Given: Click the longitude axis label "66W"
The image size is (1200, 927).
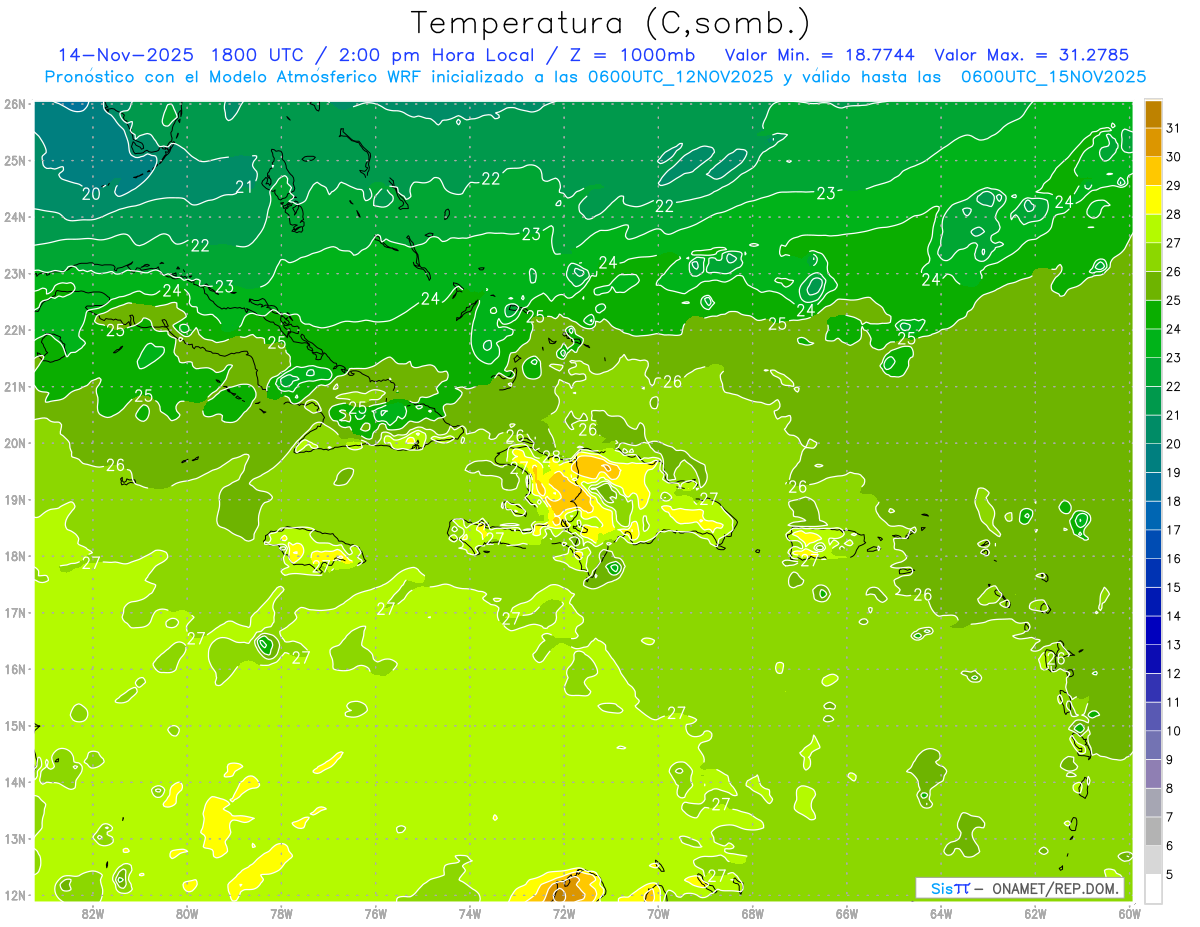Looking at the screenshot, I should point(847,913).
